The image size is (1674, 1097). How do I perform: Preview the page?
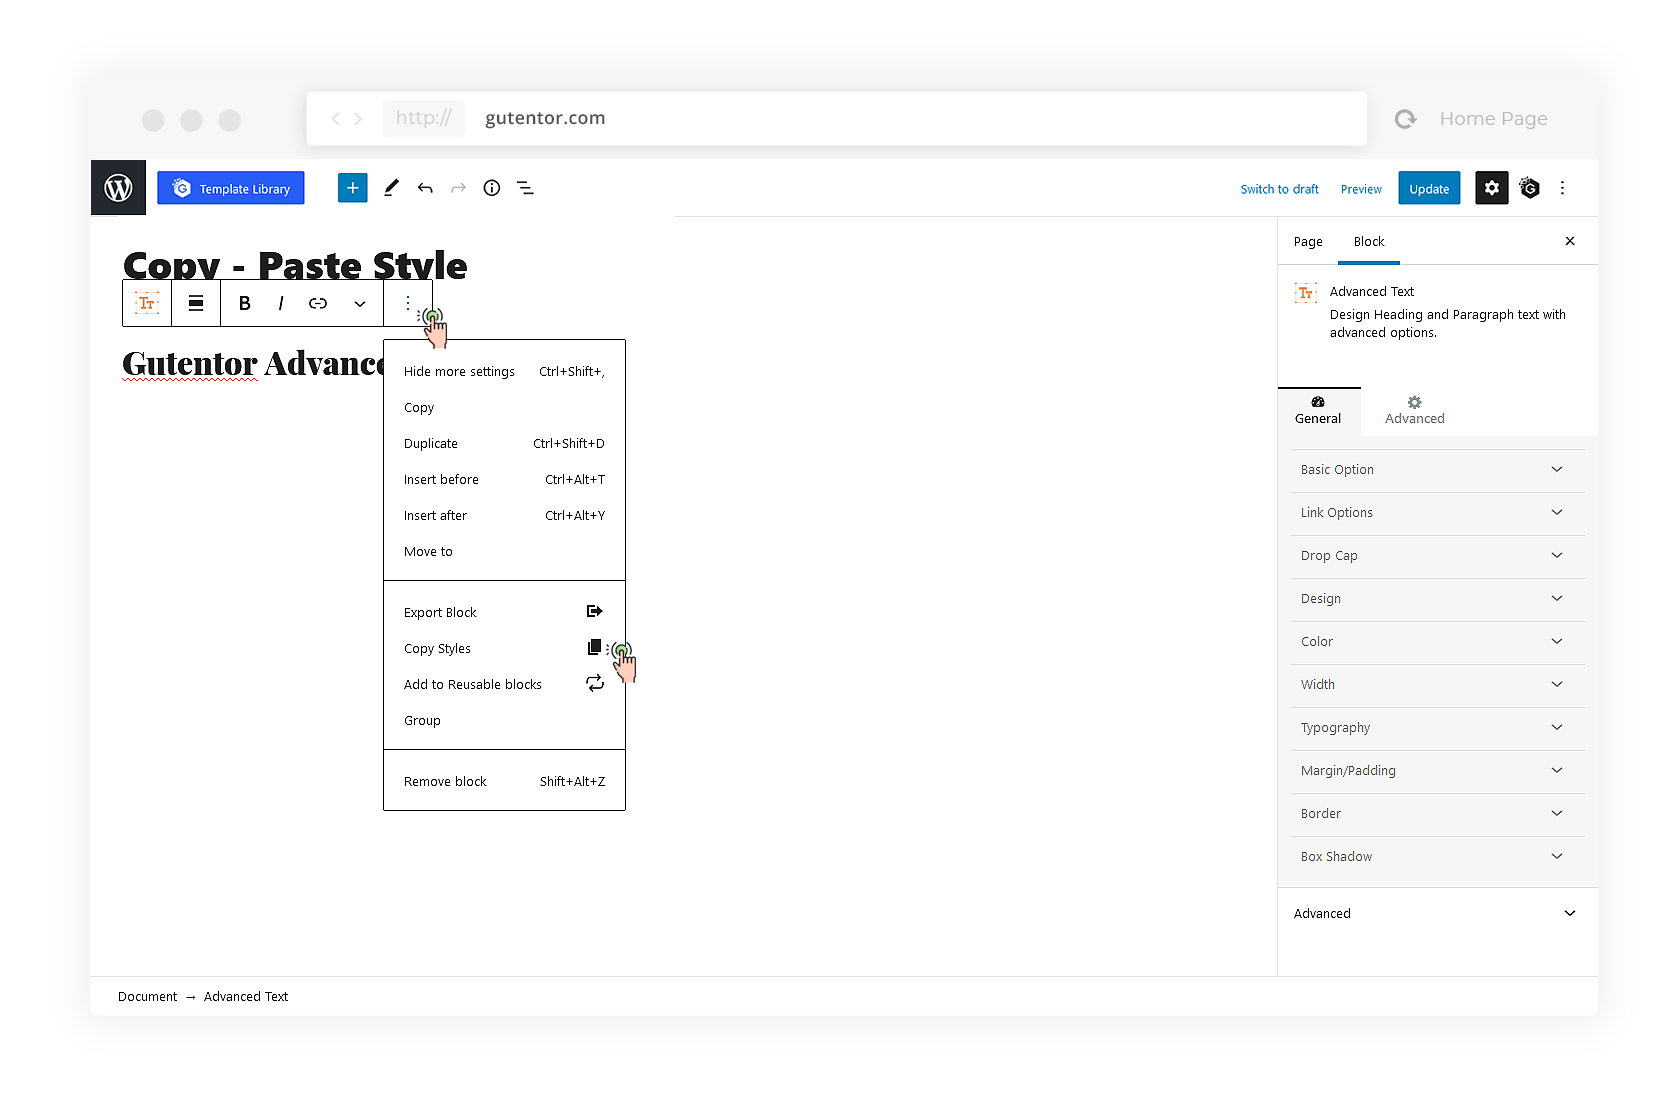[1361, 189]
